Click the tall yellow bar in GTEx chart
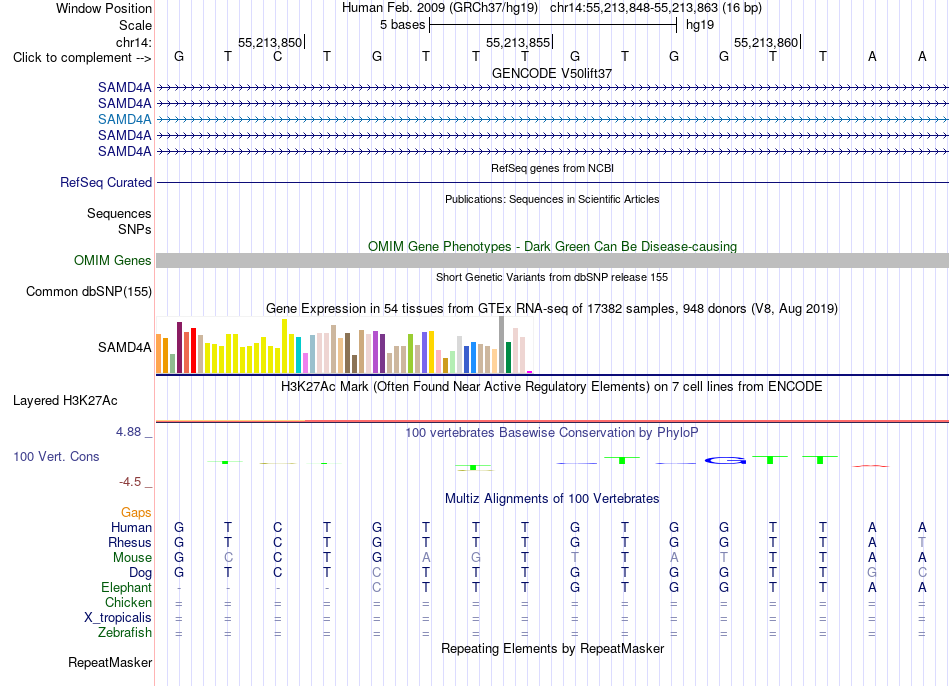 point(284,346)
